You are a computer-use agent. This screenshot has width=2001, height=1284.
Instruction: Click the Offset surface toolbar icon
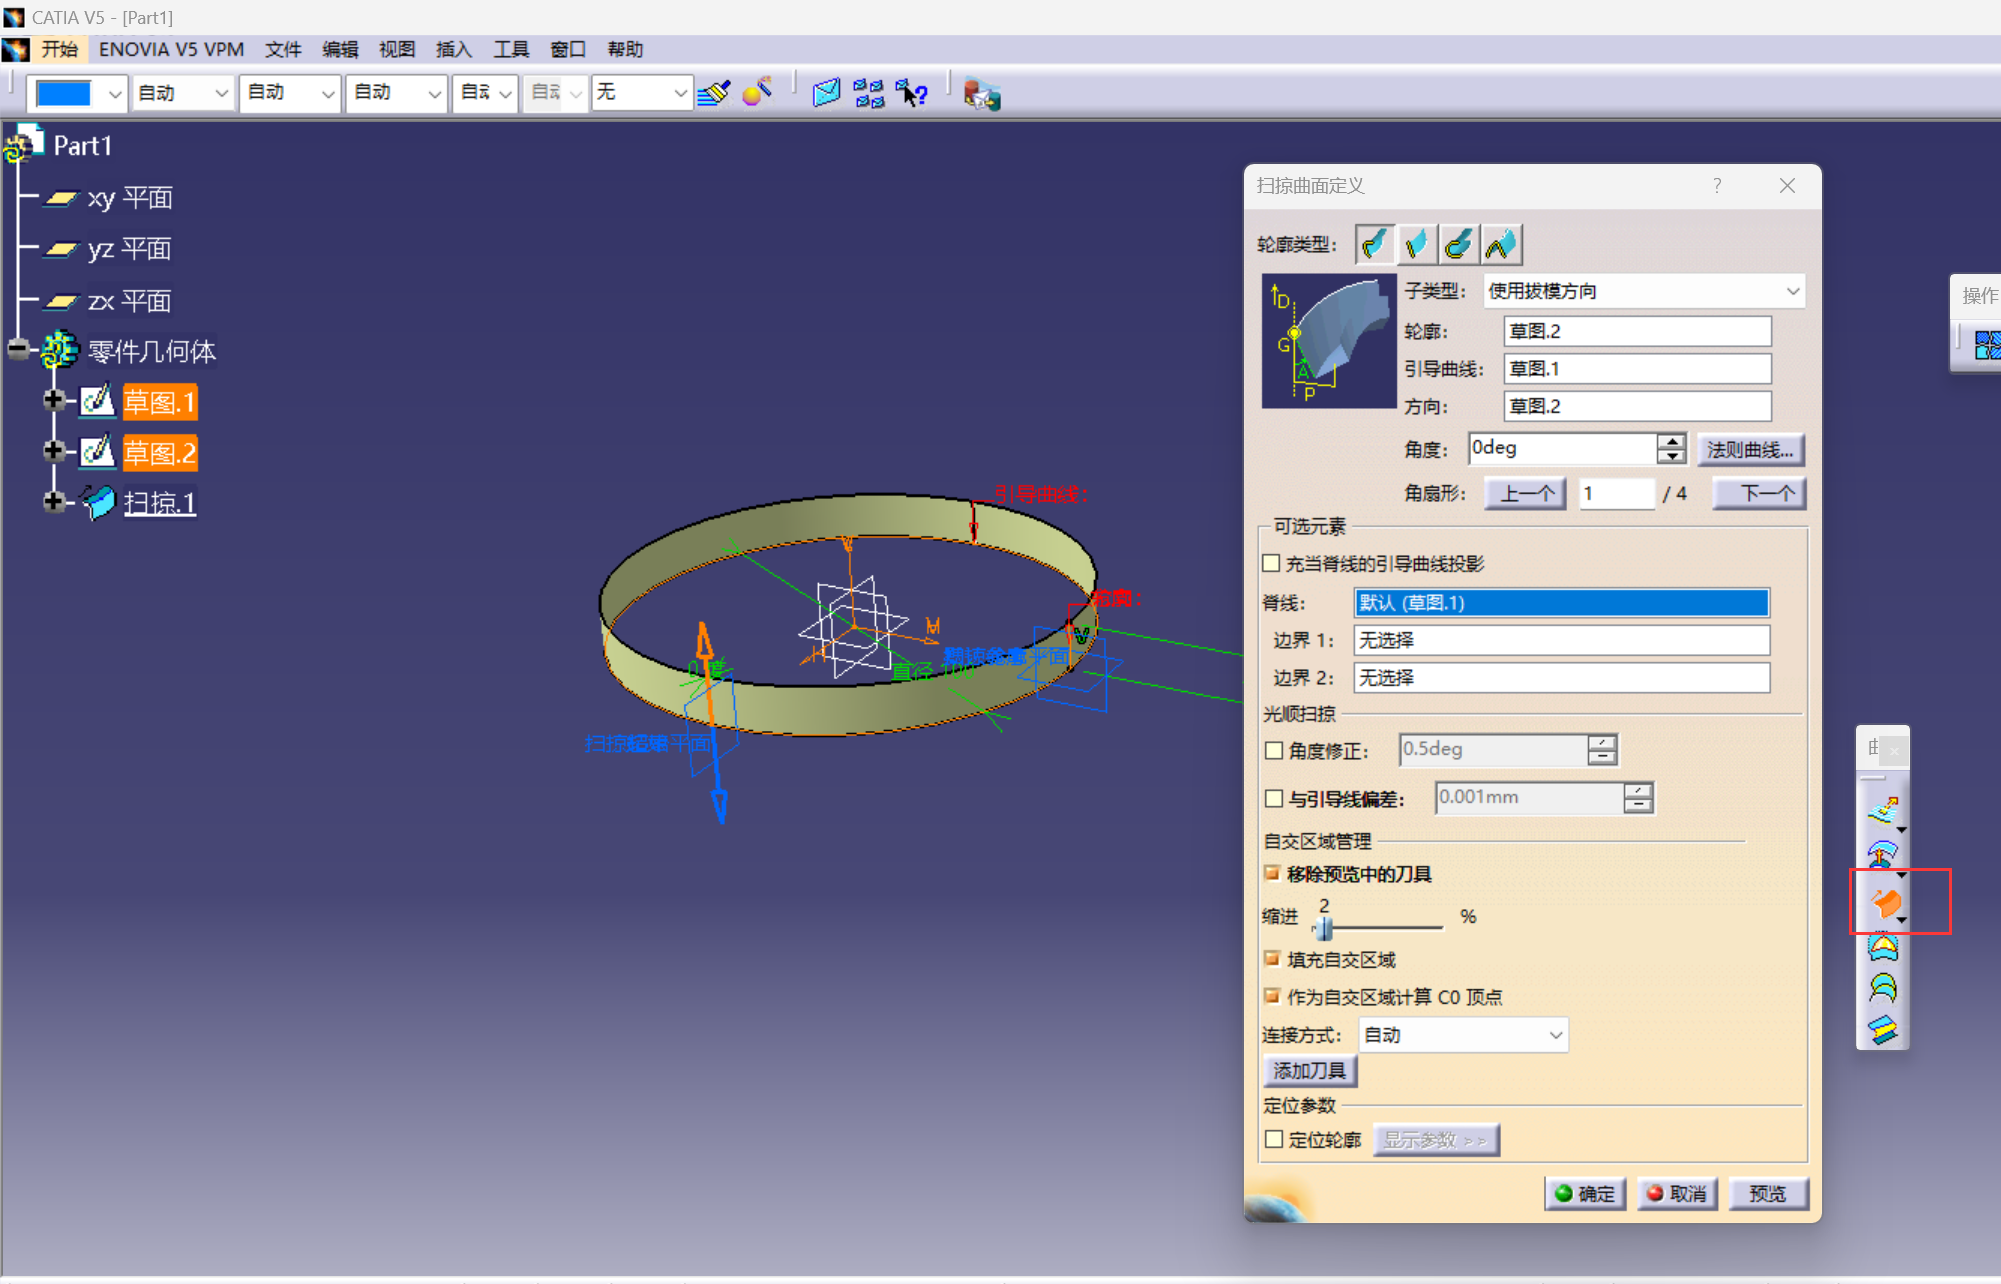[x=1883, y=854]
